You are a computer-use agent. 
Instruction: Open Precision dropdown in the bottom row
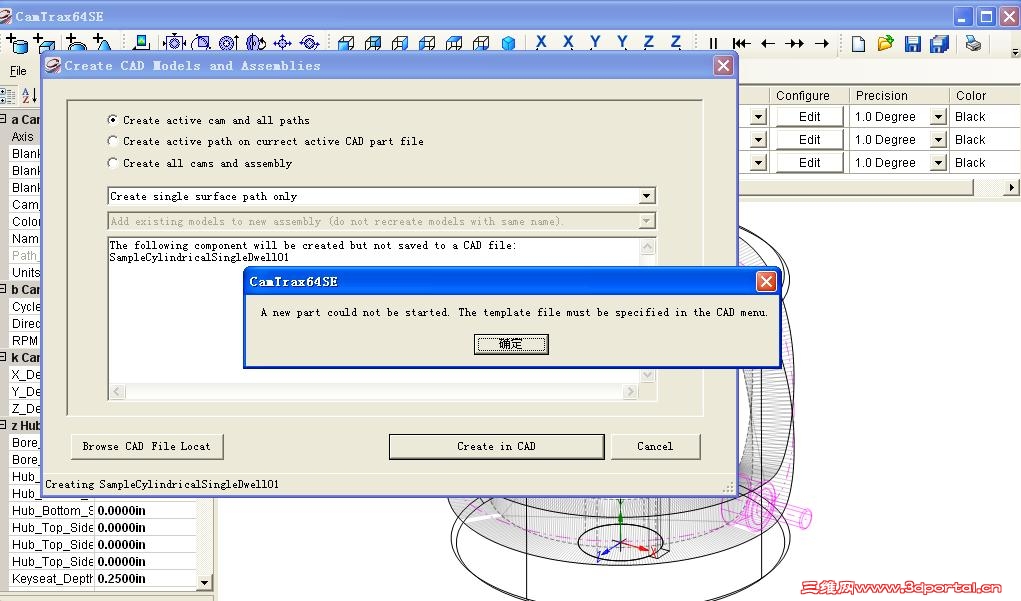pos(938,163)
